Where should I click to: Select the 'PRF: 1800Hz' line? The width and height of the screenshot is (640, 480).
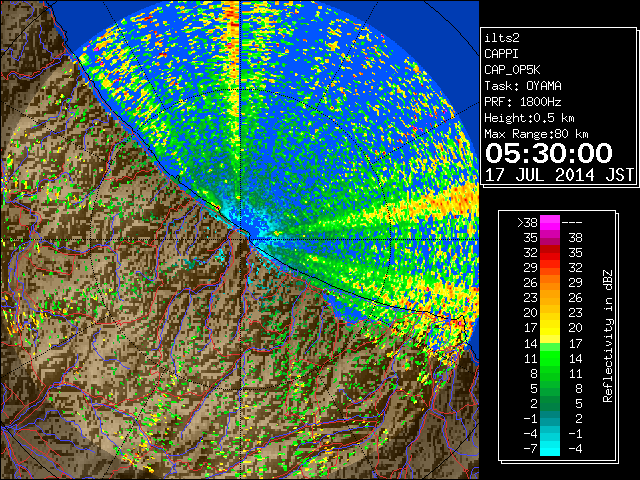coord(523,102)
